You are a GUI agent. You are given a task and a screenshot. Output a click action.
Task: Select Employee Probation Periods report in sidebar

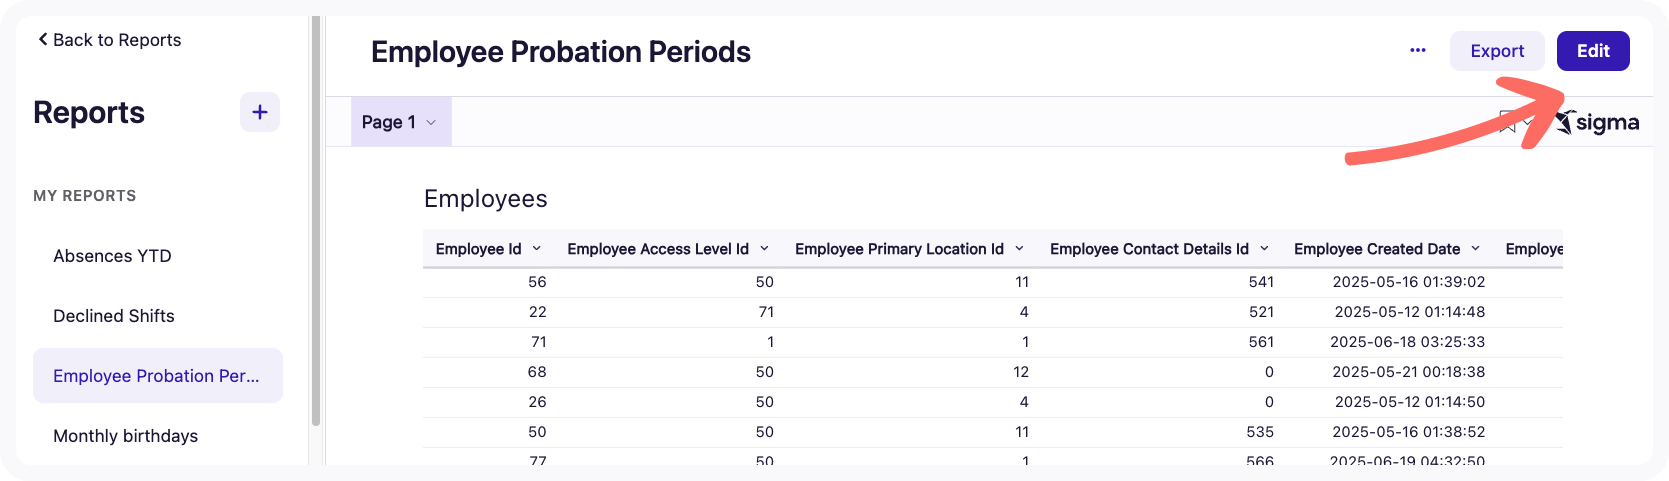click(158, 376)
